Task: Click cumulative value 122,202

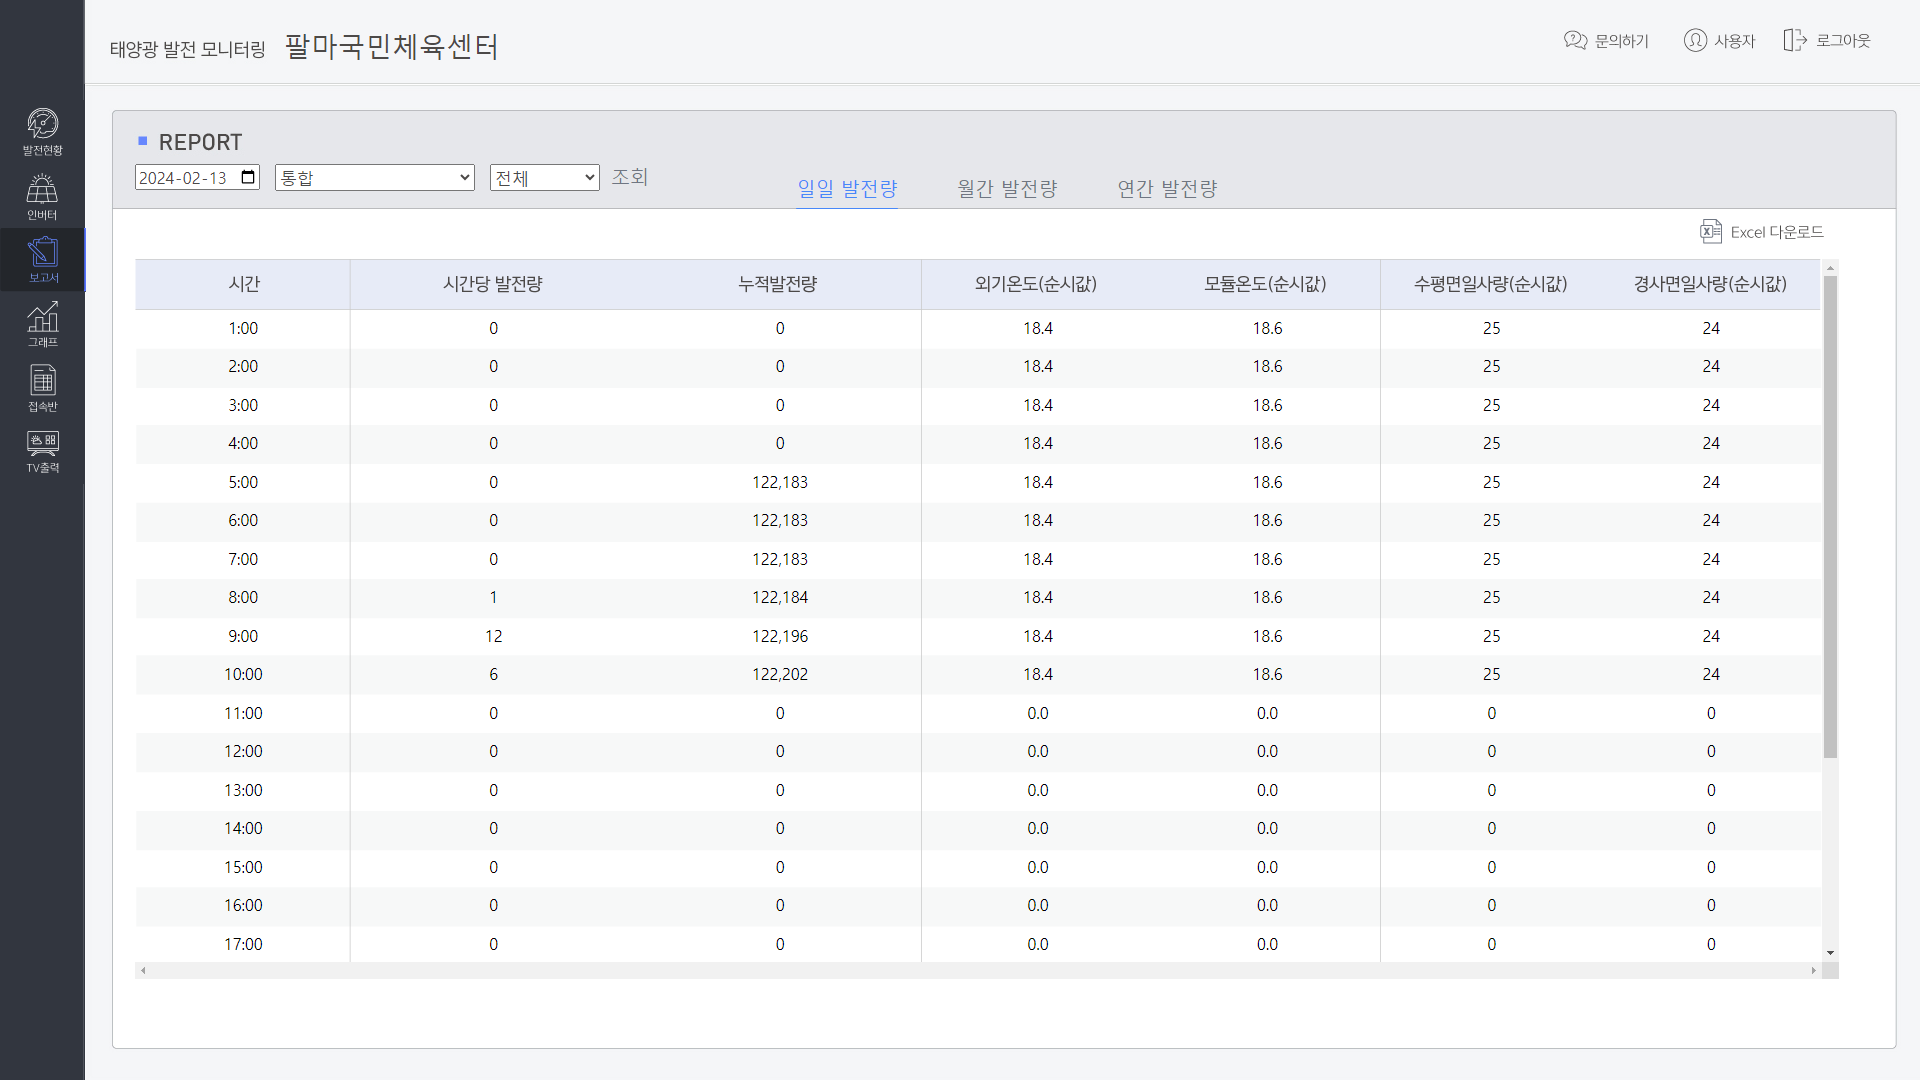Action: 780,674
